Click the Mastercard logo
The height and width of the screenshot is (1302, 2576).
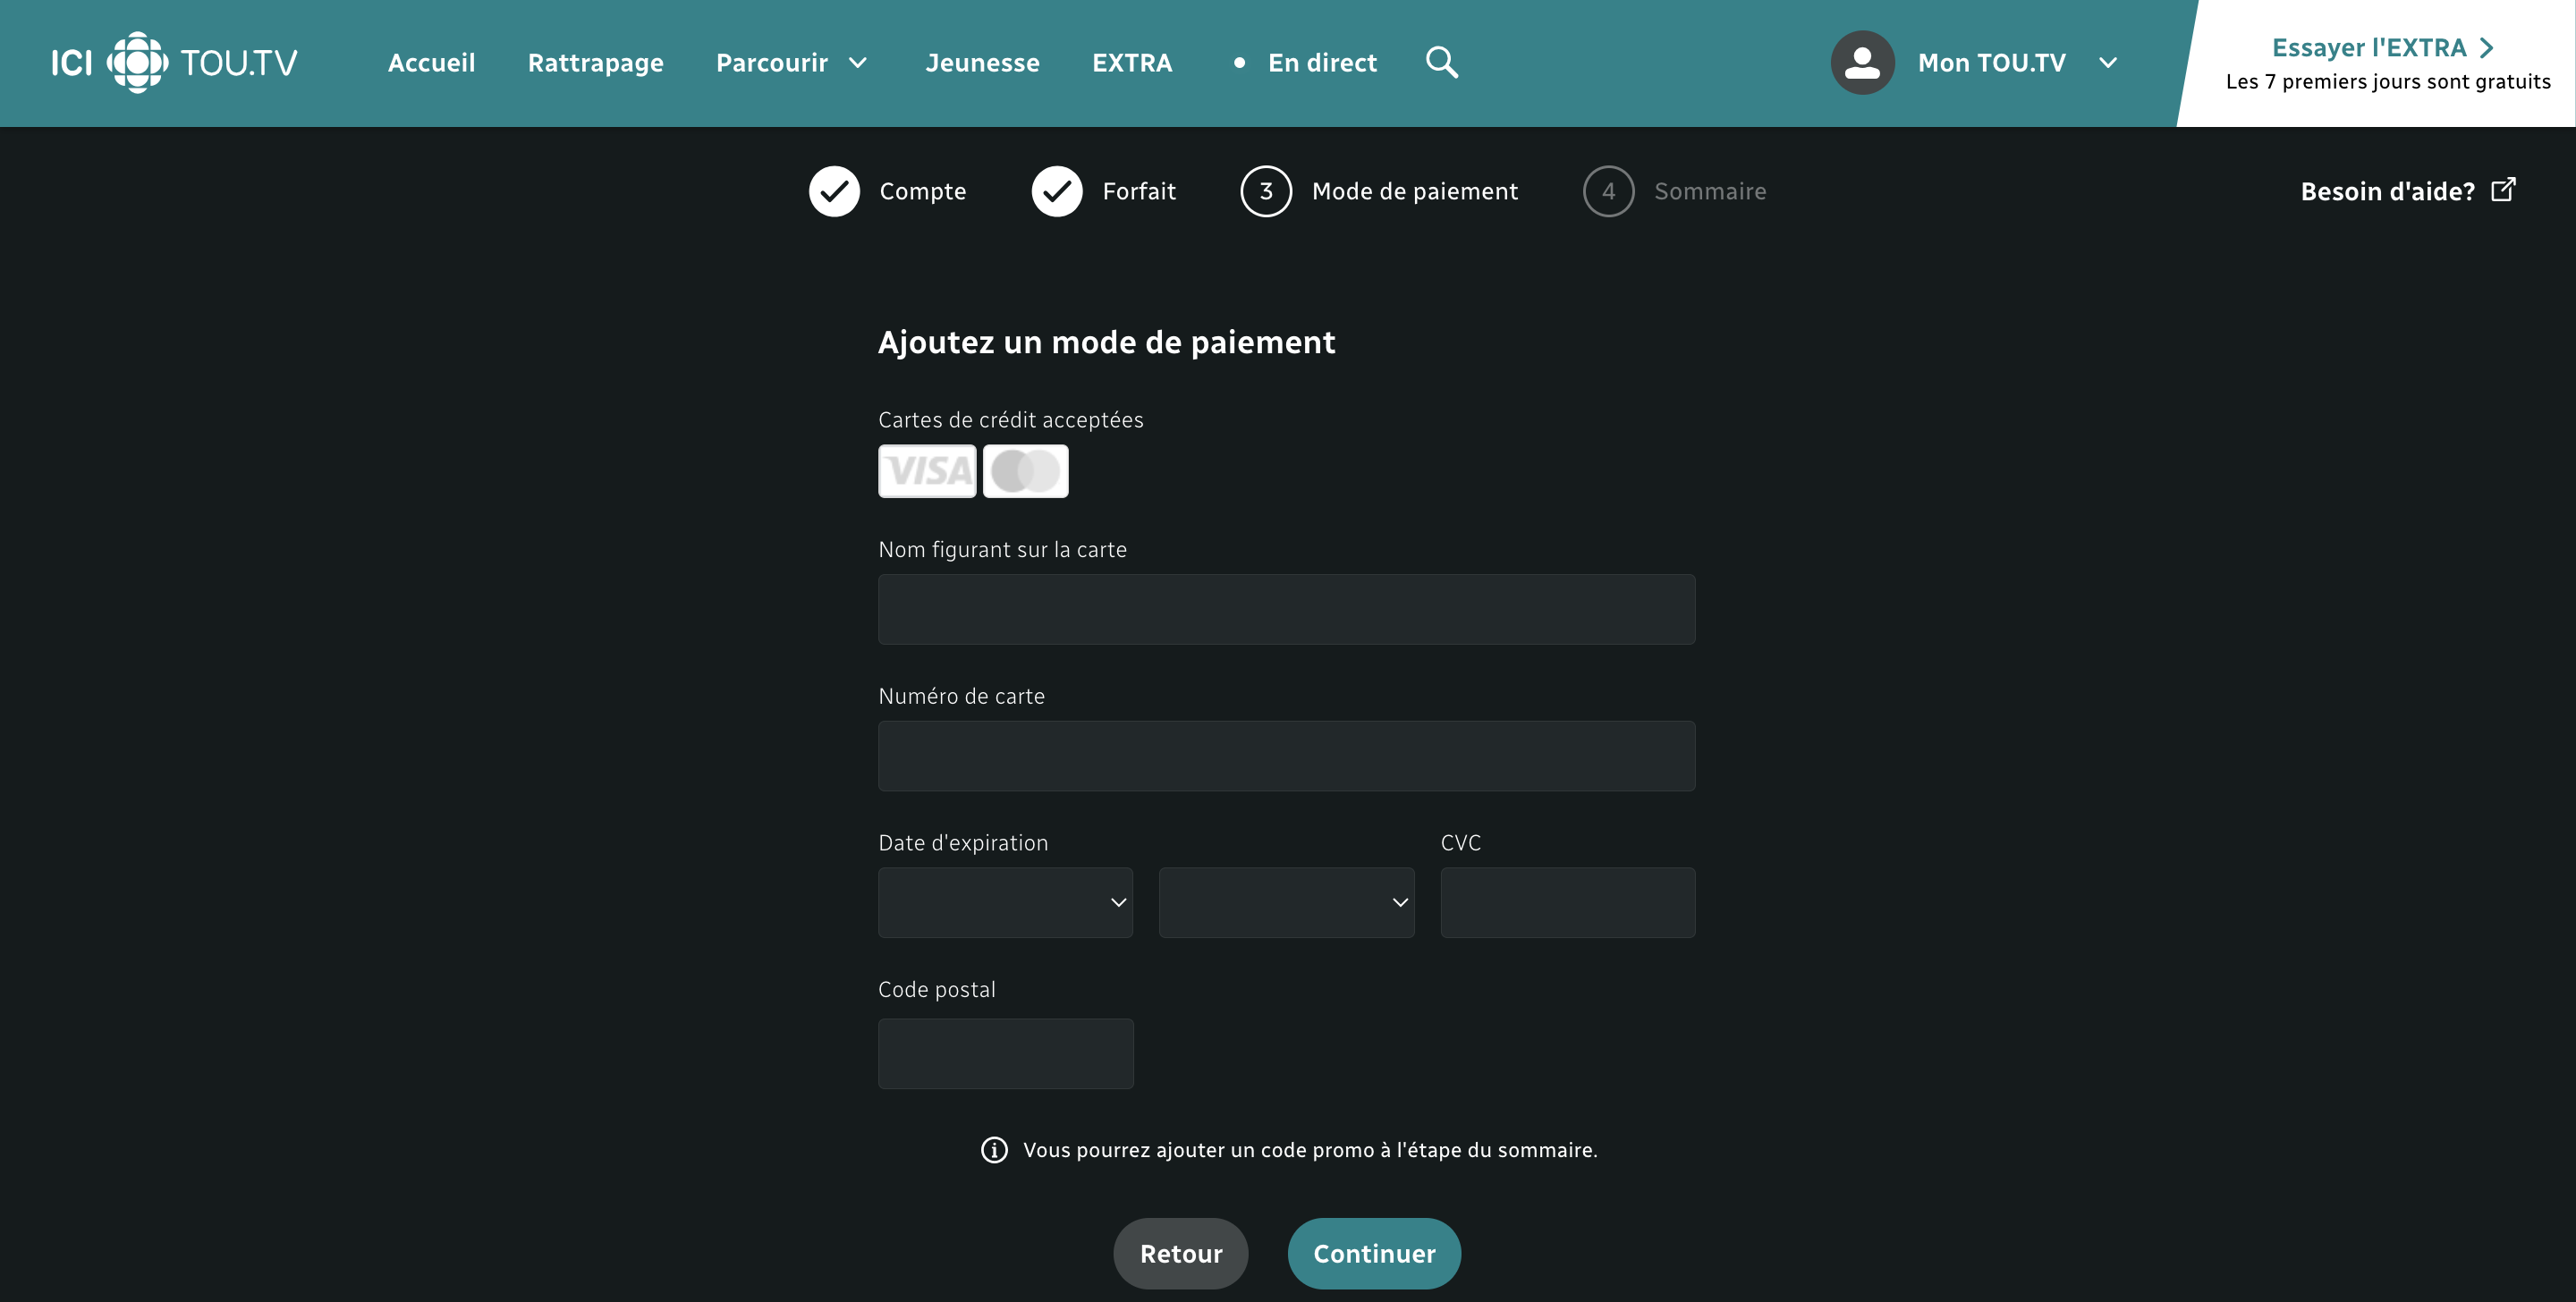pos(1025,471)
